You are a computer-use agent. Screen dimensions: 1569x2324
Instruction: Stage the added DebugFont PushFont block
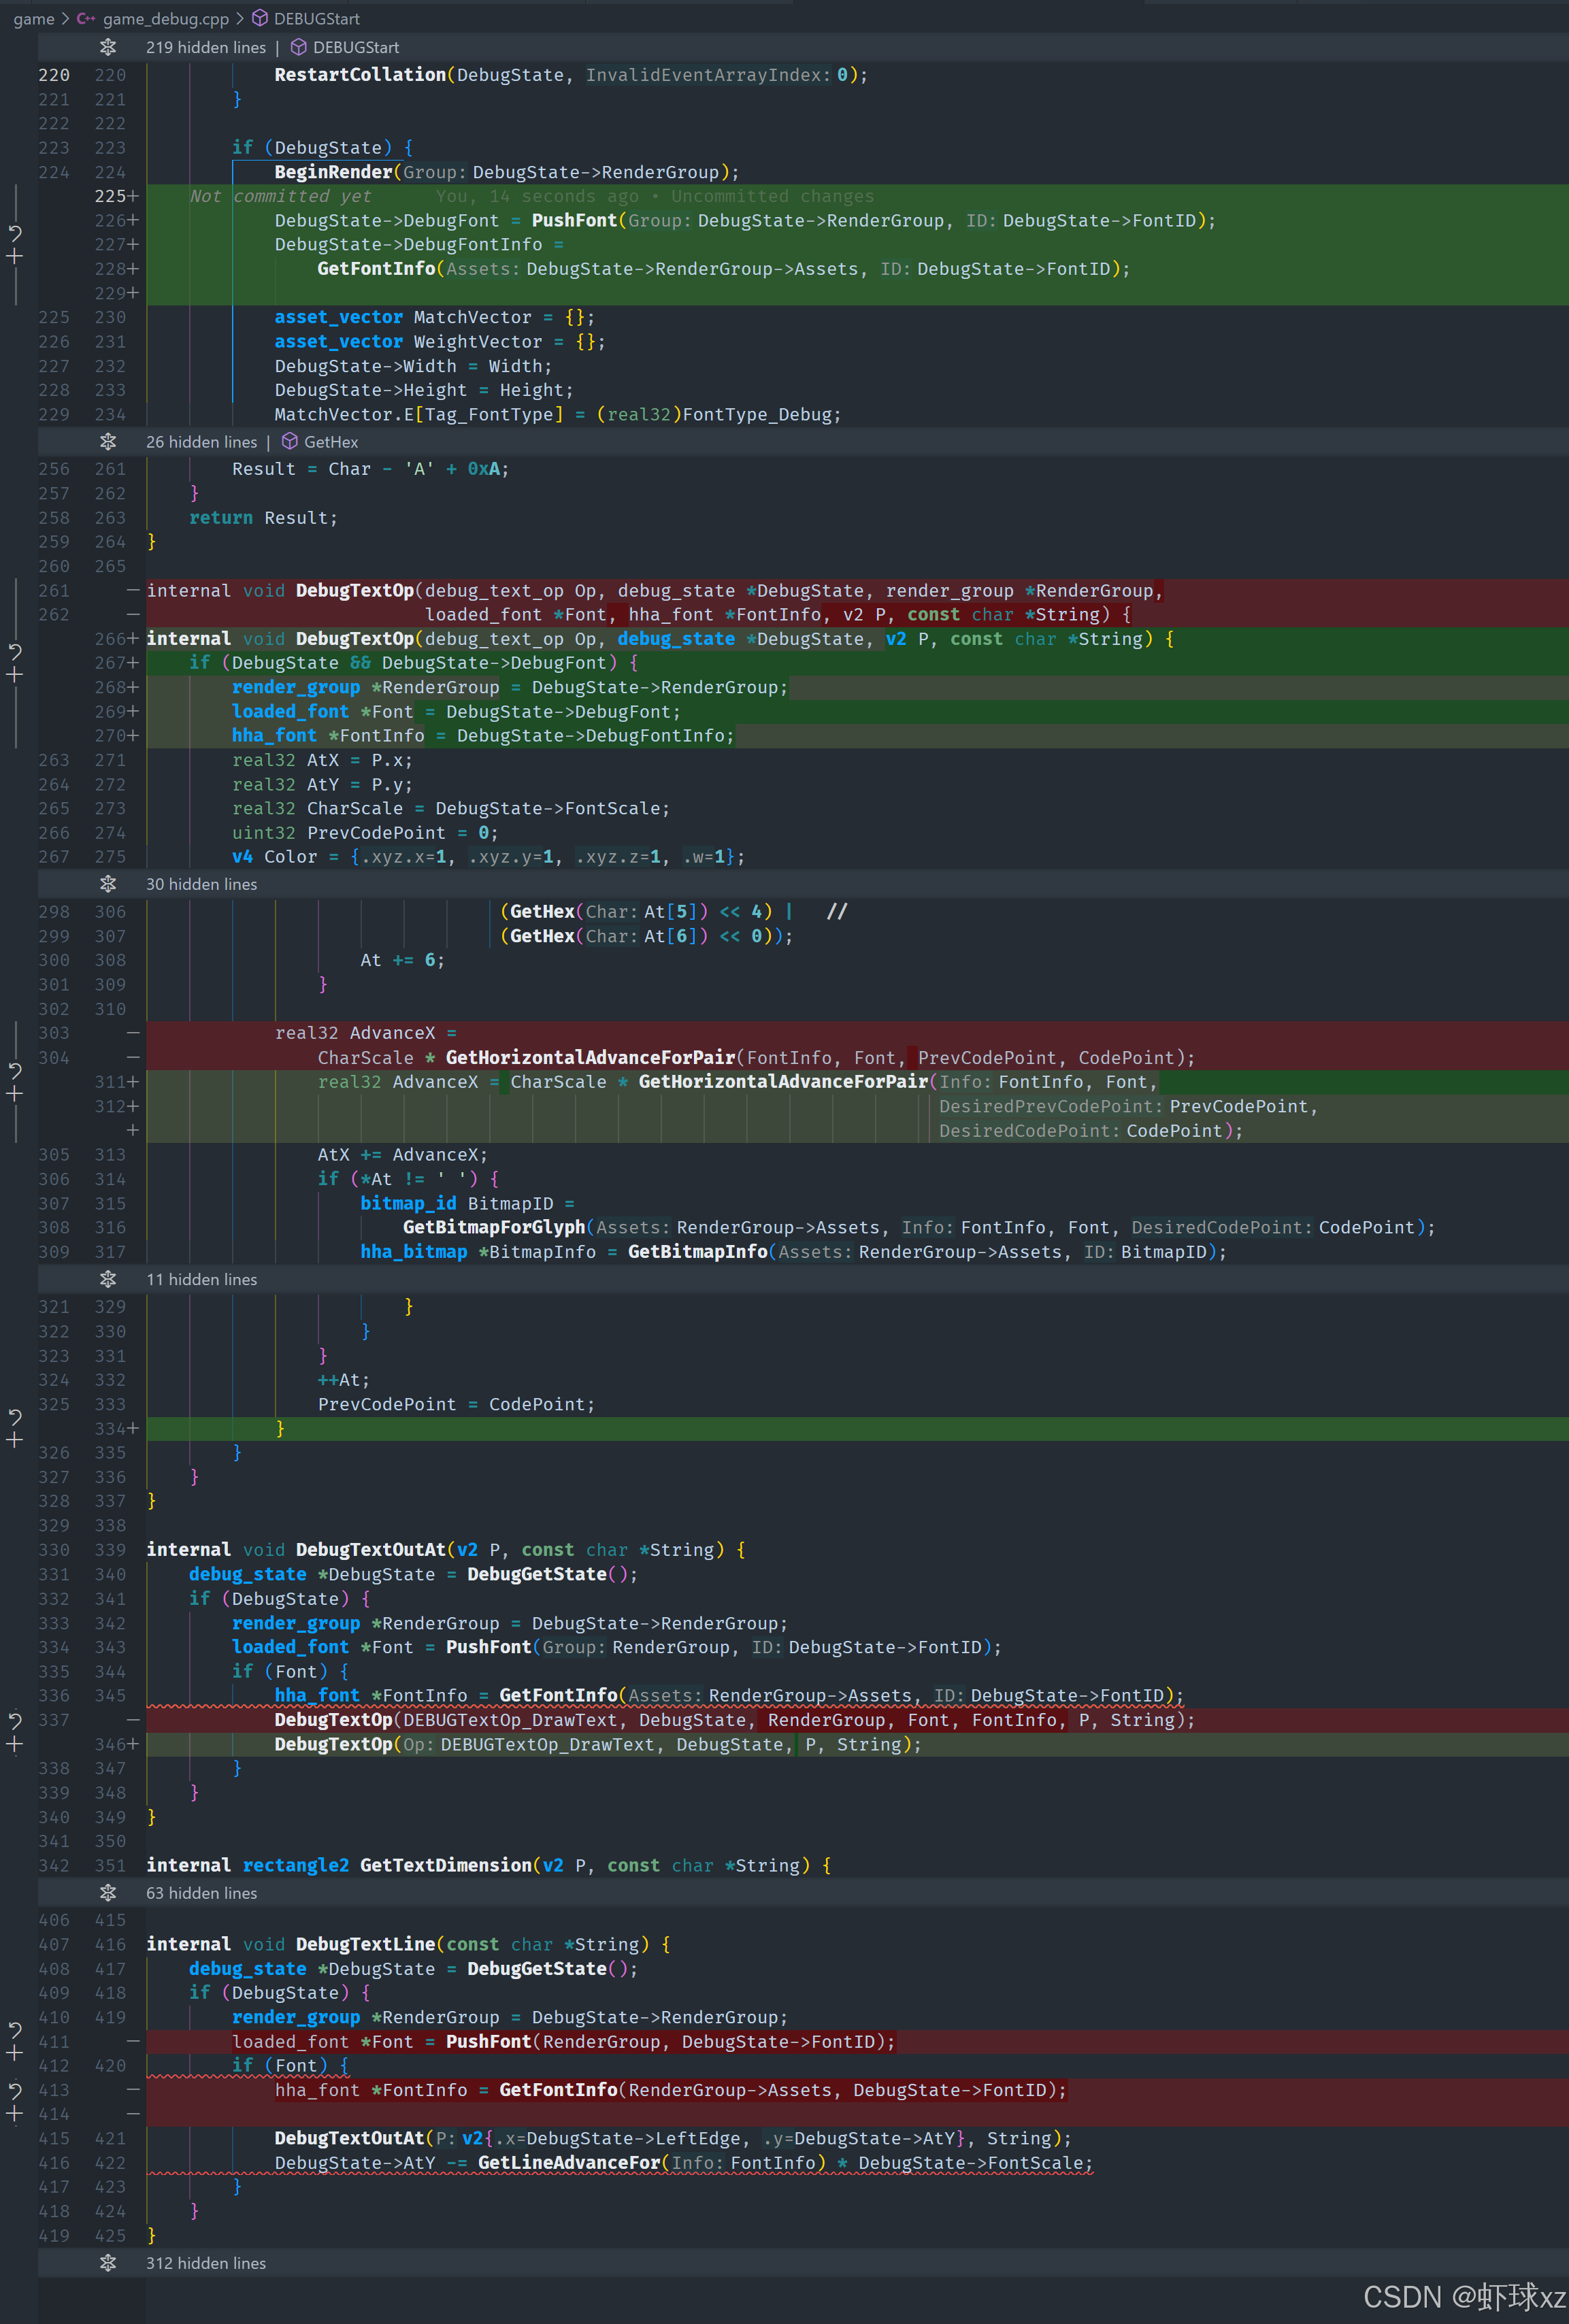(15, 257)
